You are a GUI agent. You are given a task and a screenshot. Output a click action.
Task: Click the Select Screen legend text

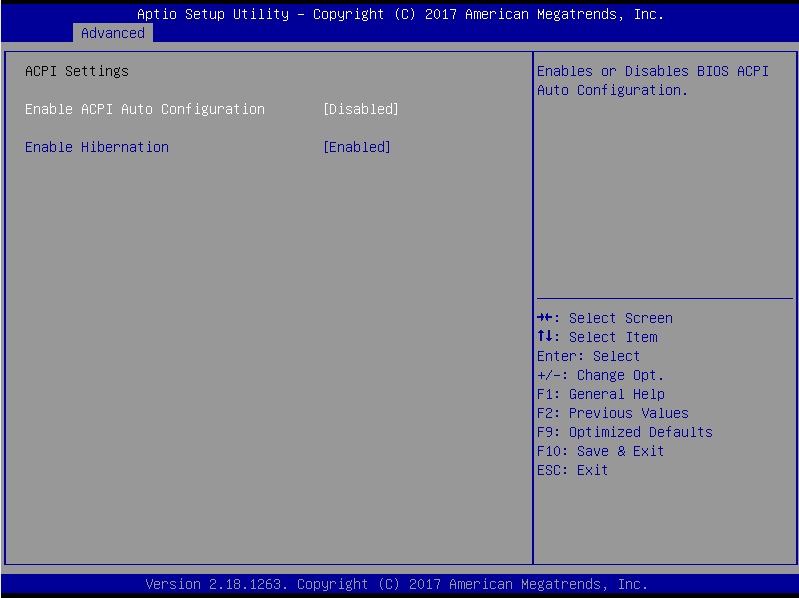[x=620, y=318]
